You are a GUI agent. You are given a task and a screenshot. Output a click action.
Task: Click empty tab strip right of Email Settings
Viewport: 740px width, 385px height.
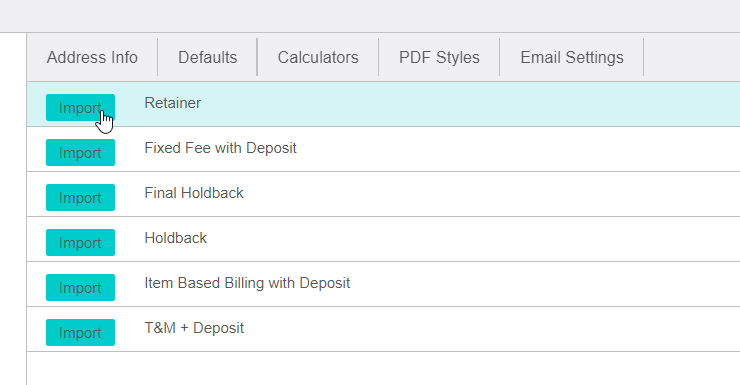(x=691, y=57)
